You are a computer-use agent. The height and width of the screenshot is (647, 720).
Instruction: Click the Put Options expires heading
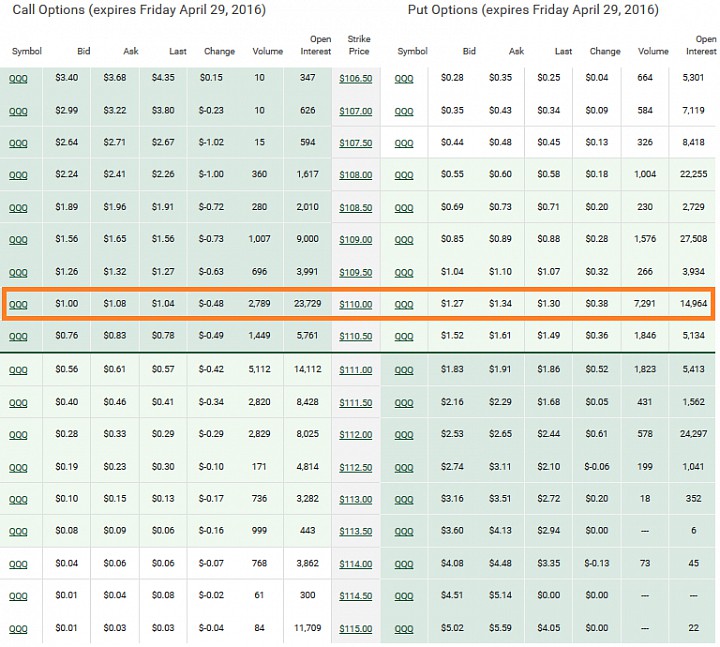point(533,10)
